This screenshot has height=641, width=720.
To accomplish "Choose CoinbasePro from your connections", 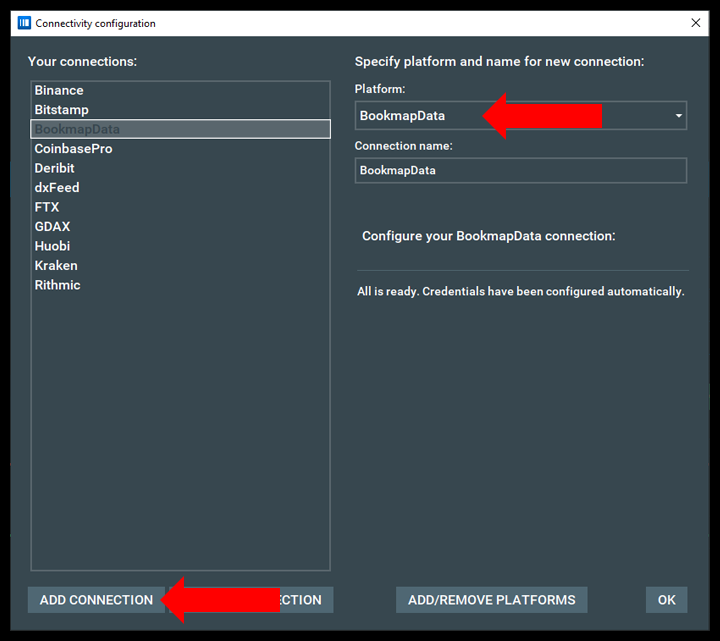I will (180, 149).
